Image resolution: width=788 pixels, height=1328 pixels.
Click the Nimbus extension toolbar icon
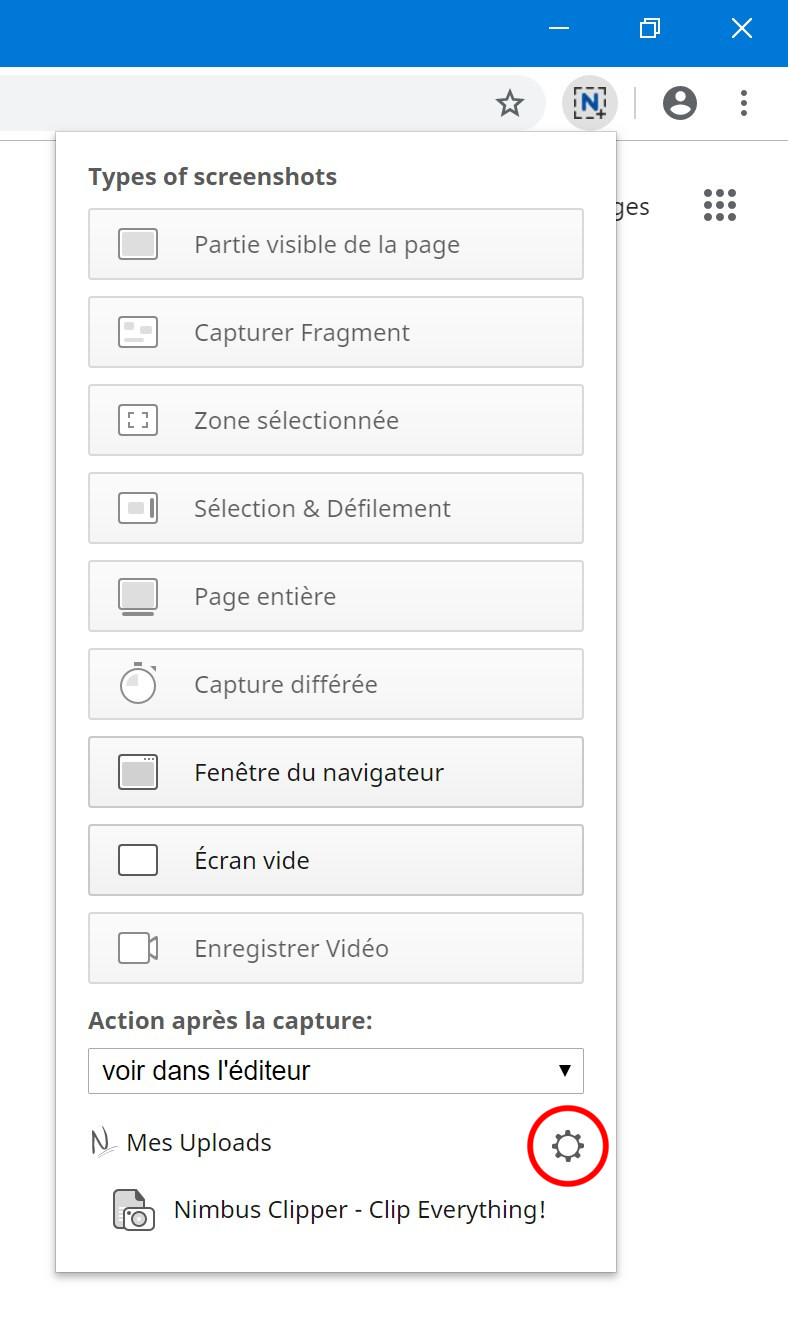point(590,103)
